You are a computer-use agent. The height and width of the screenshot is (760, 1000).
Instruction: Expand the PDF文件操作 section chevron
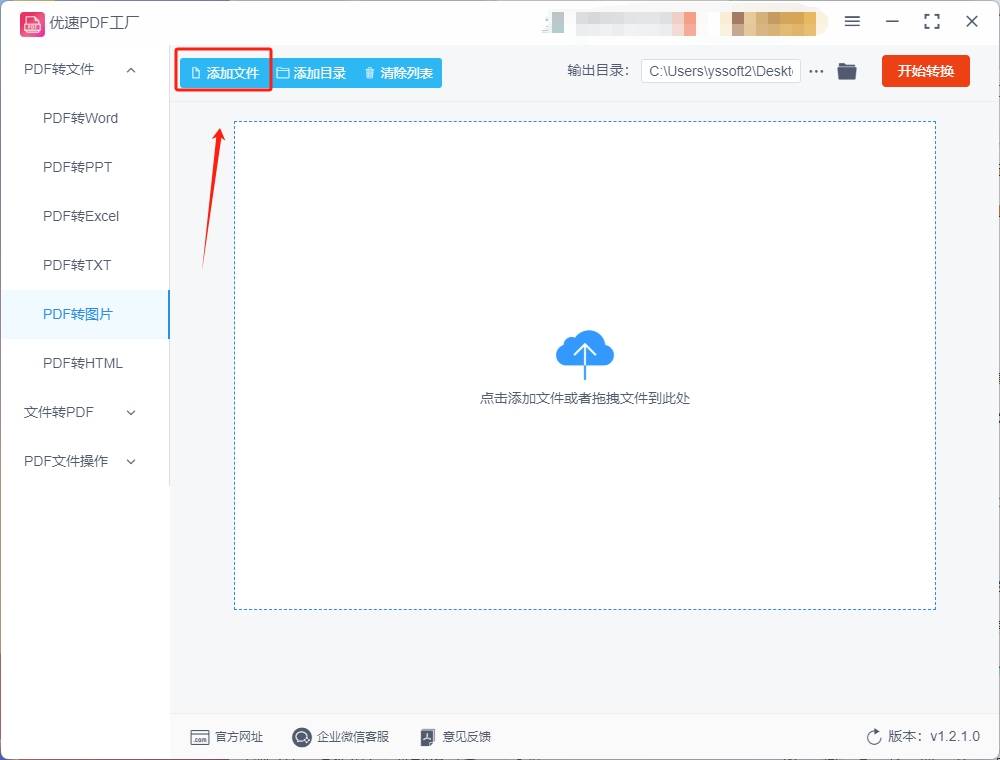coord(131,462)
